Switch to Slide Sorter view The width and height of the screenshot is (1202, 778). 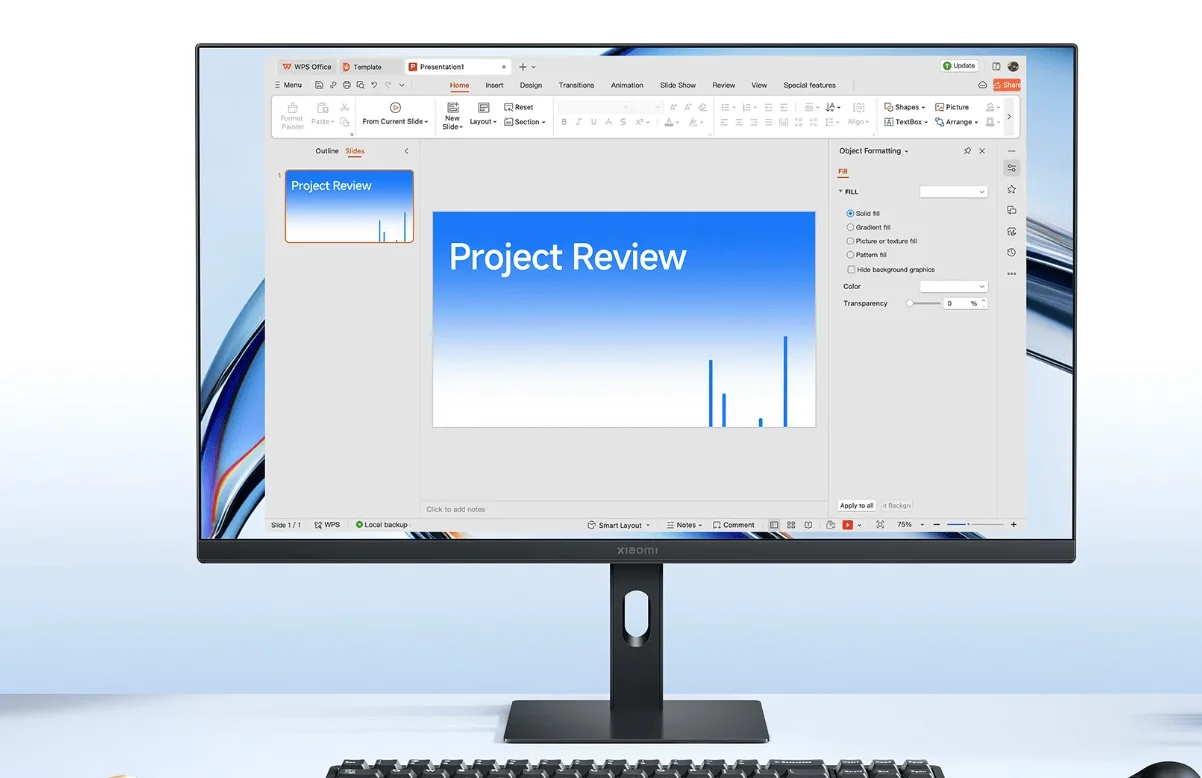791,525
